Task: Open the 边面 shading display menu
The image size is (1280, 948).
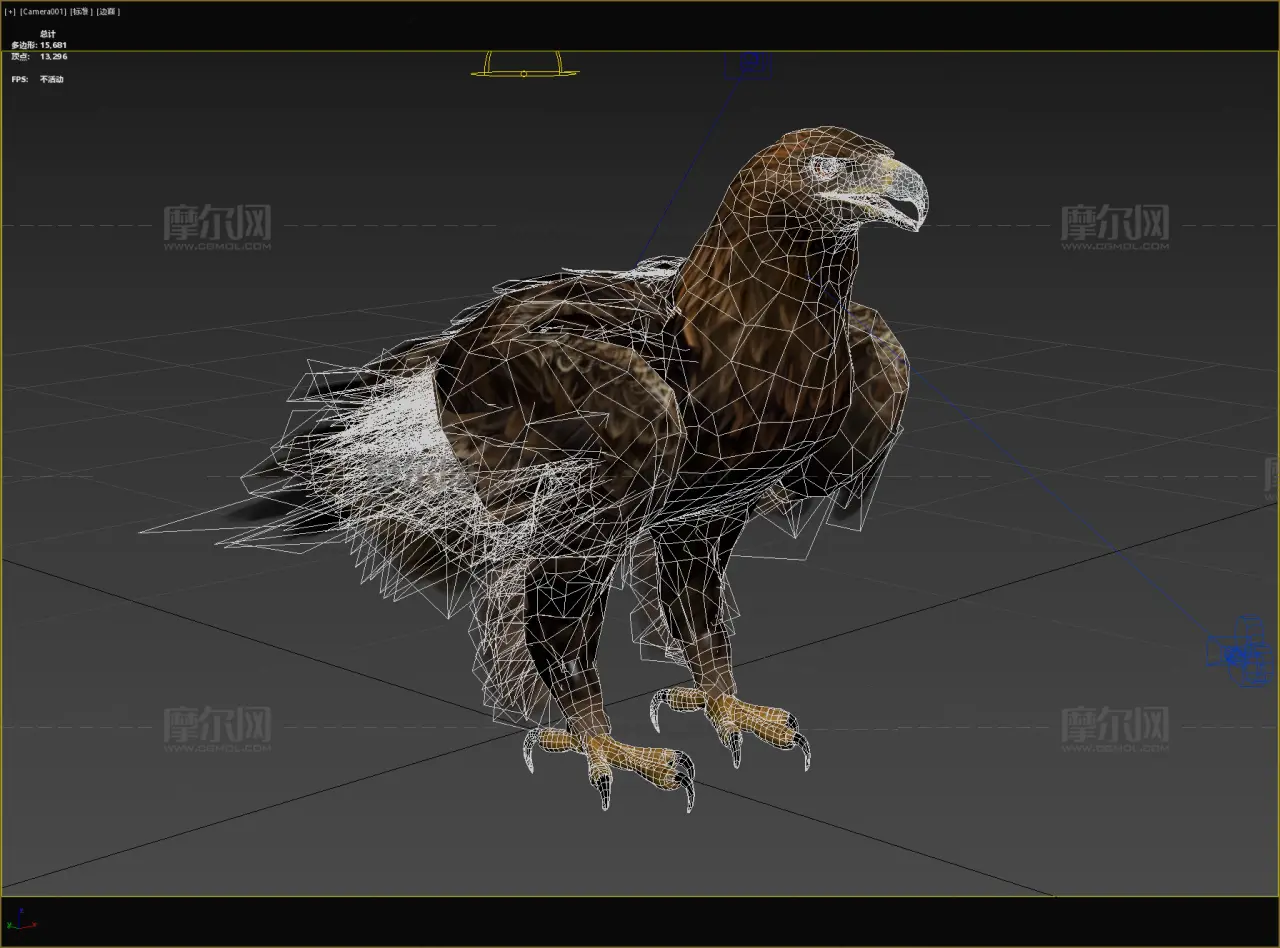Action: (108, 12)
